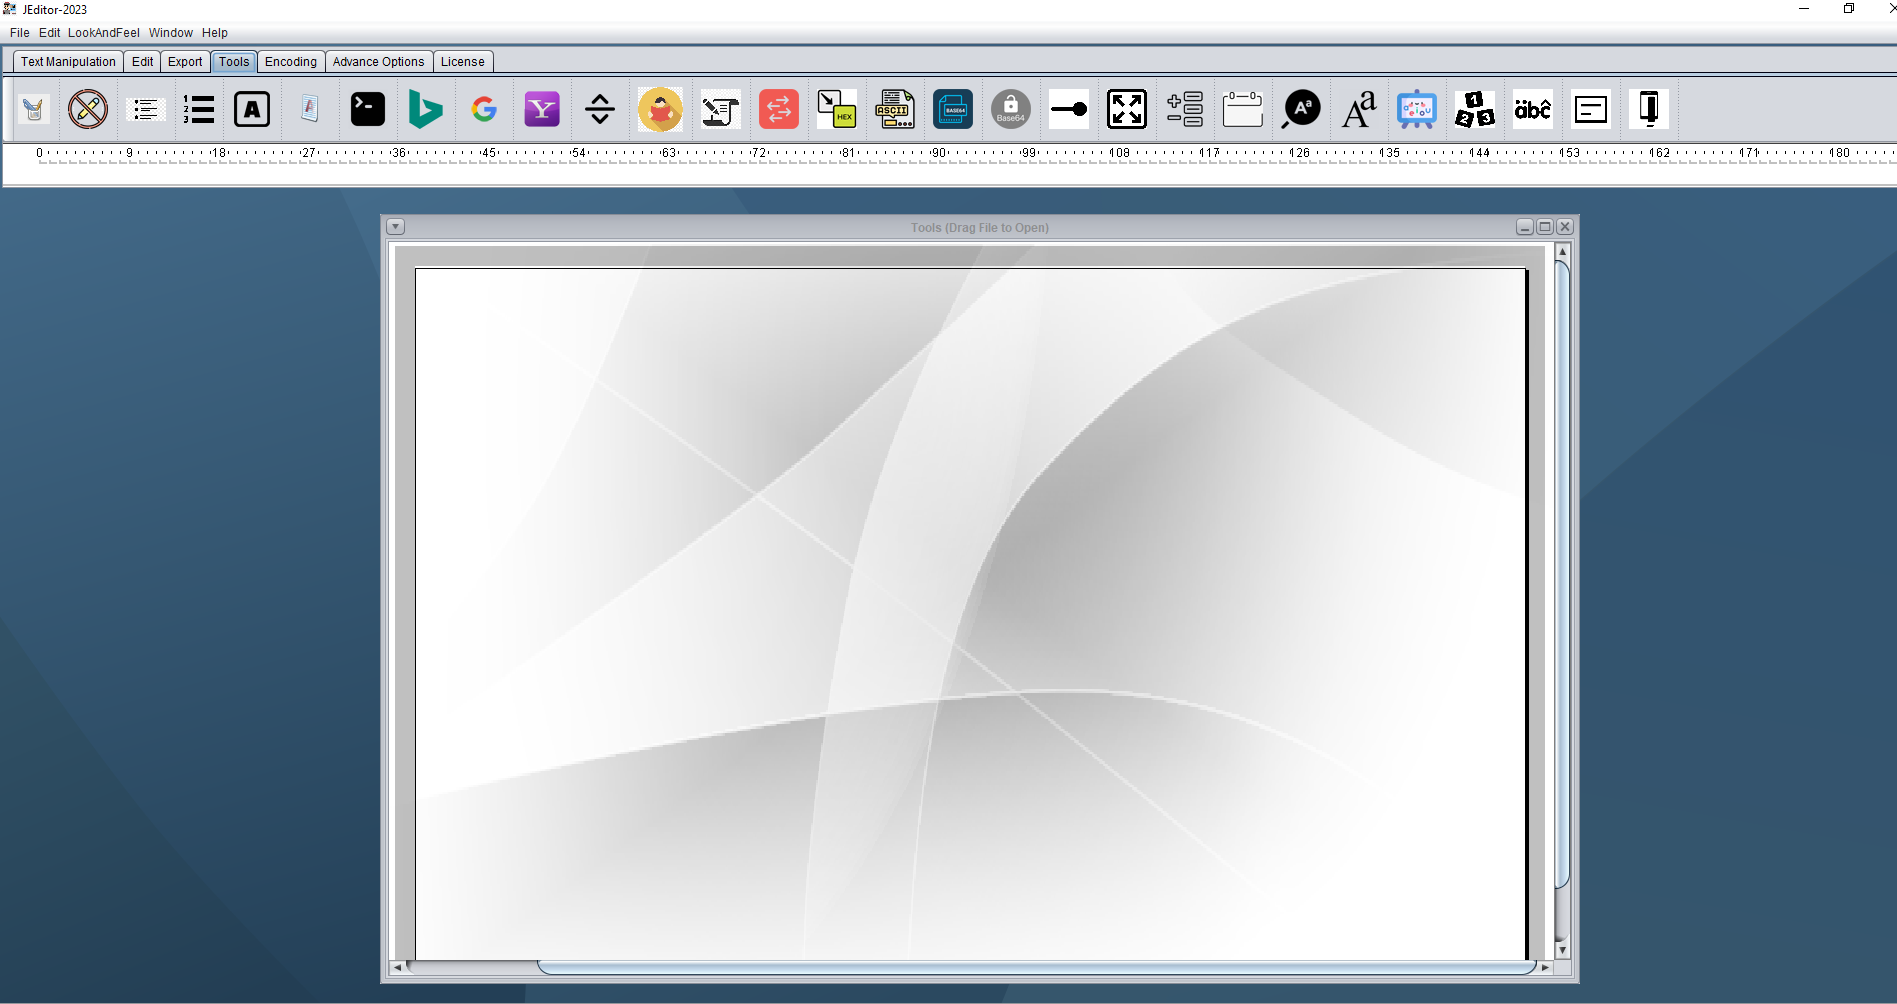Image resolution: width=1897 pixels, height=1004 pixels.
Task: Open the Advance Options tab
Action: (378, 62)
